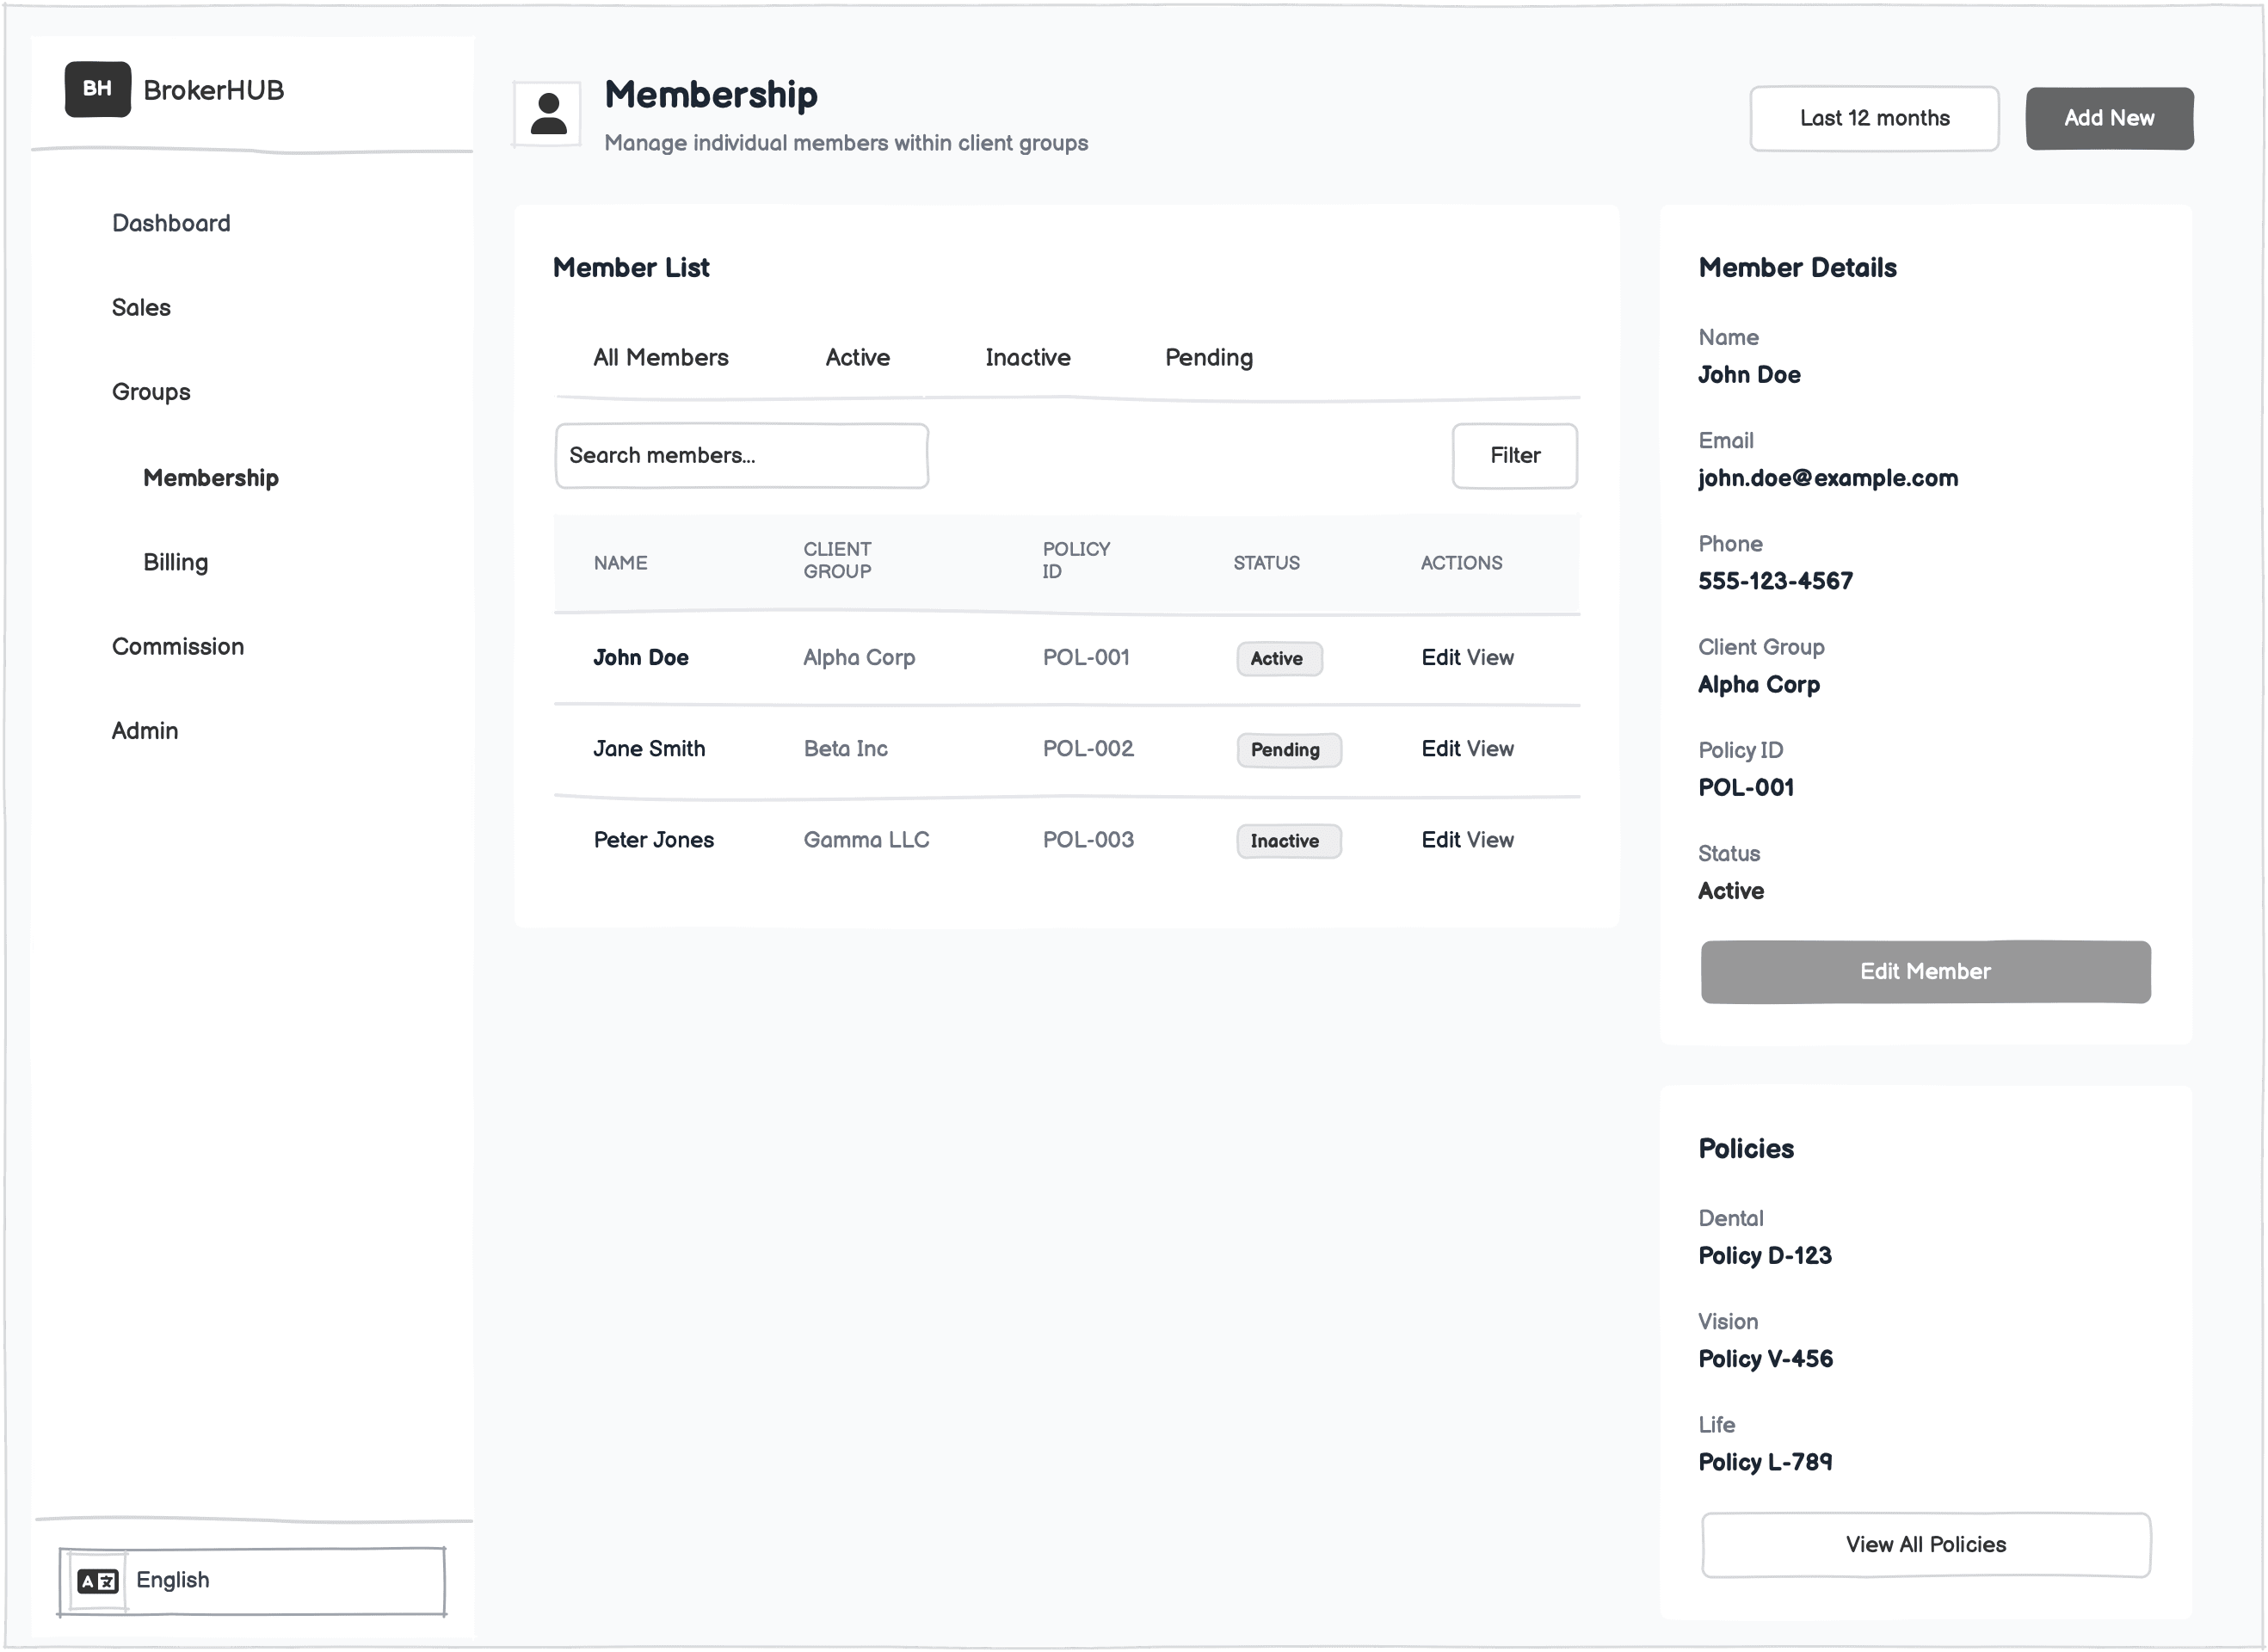Open the Filter options
Screen dimensions: 2268x1652
pos(1514,456)
